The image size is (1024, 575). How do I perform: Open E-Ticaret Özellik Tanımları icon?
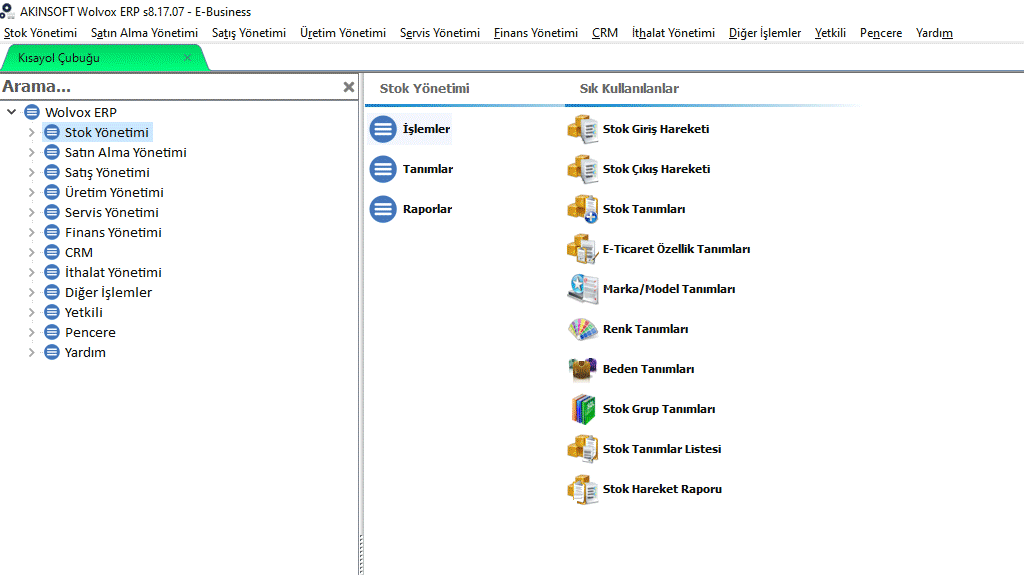point(583,249)
